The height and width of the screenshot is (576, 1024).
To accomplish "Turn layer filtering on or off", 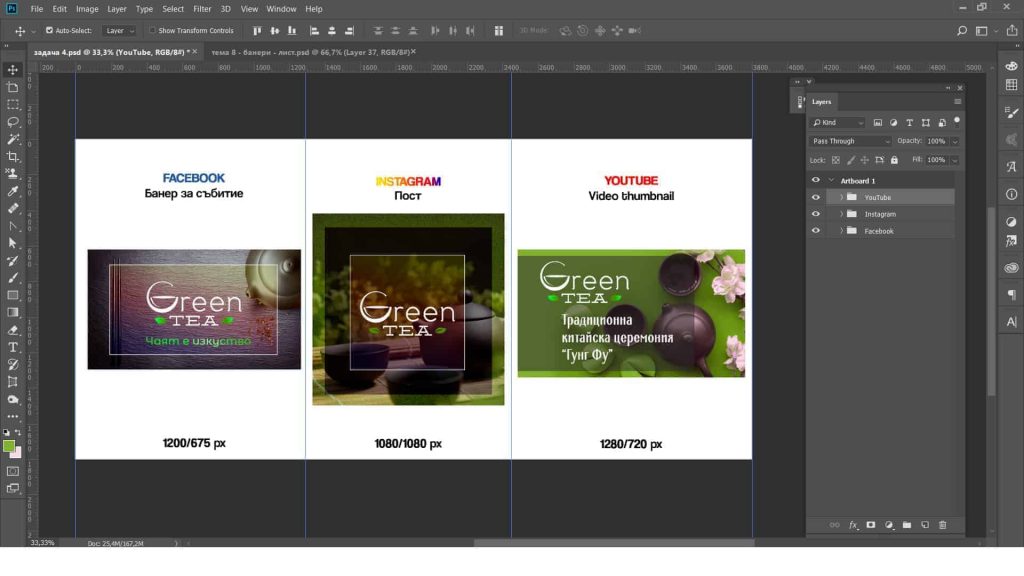I will pos(957,121).
